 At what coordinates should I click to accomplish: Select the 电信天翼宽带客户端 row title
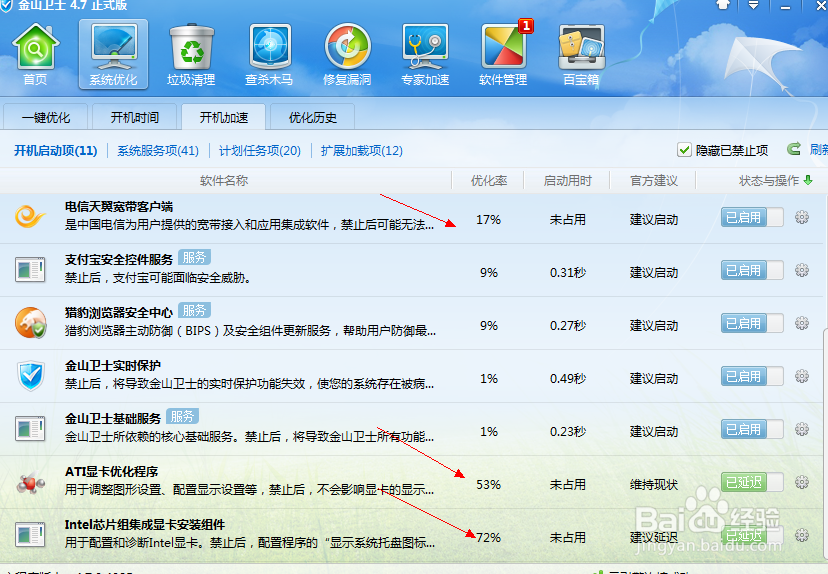[119, 206]
